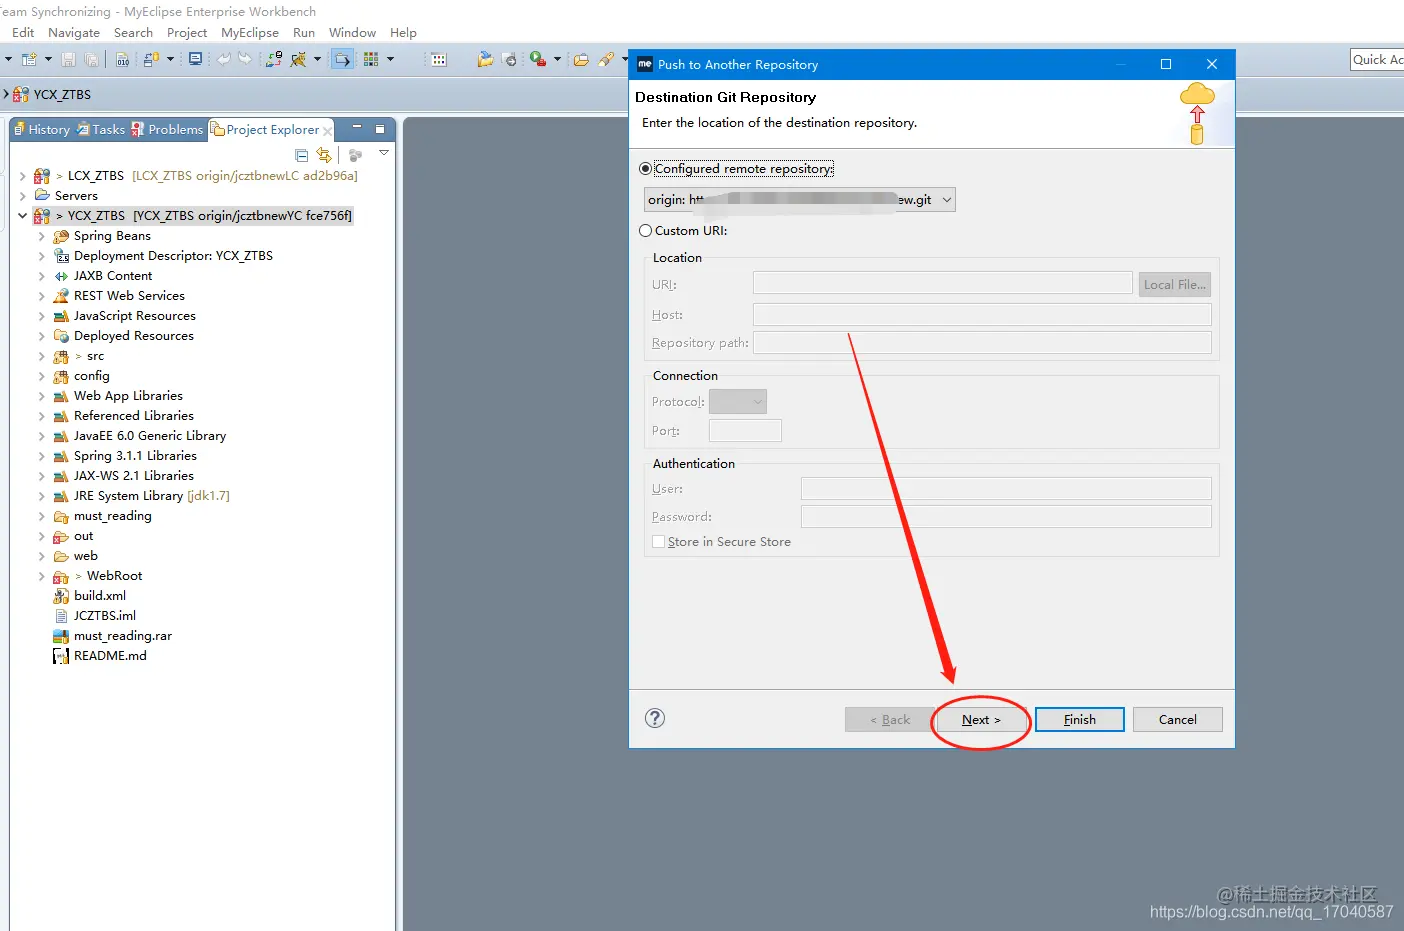Screen dimensions: 1404x931
Task: Click the small color-dots palette toolbar icon
Action: [x=438, y=60]
